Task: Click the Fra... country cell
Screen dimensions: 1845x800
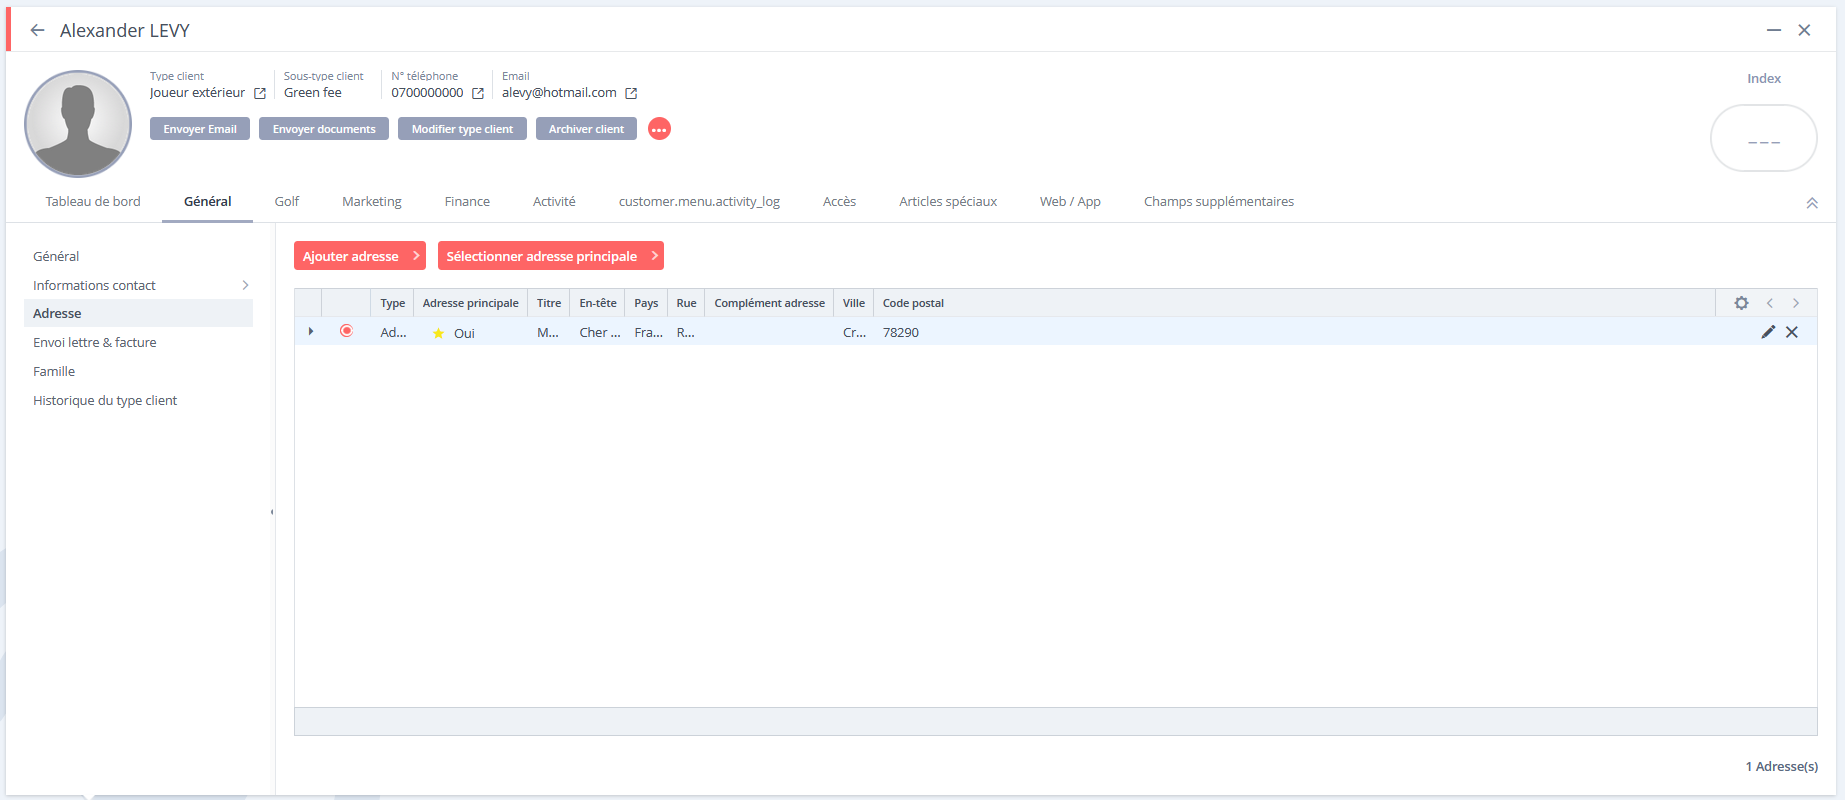Action: click(649, 332)
